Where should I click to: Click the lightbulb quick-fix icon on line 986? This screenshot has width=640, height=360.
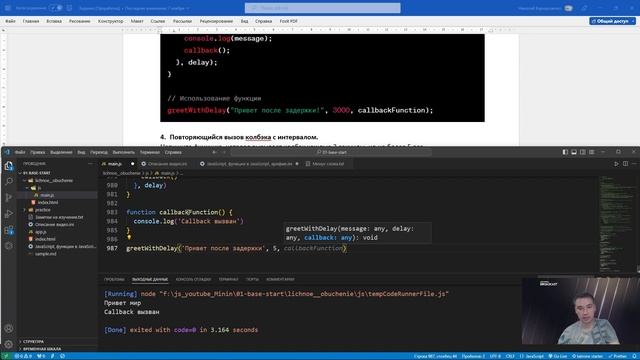129,238
